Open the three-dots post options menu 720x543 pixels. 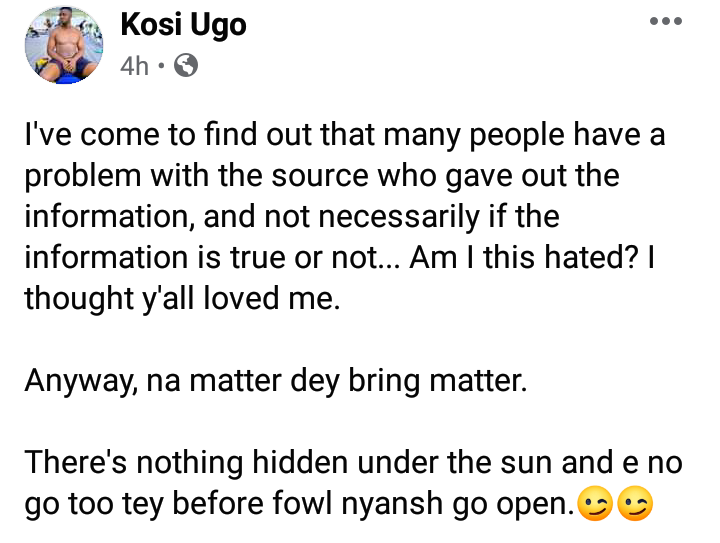tap(666, 21)
